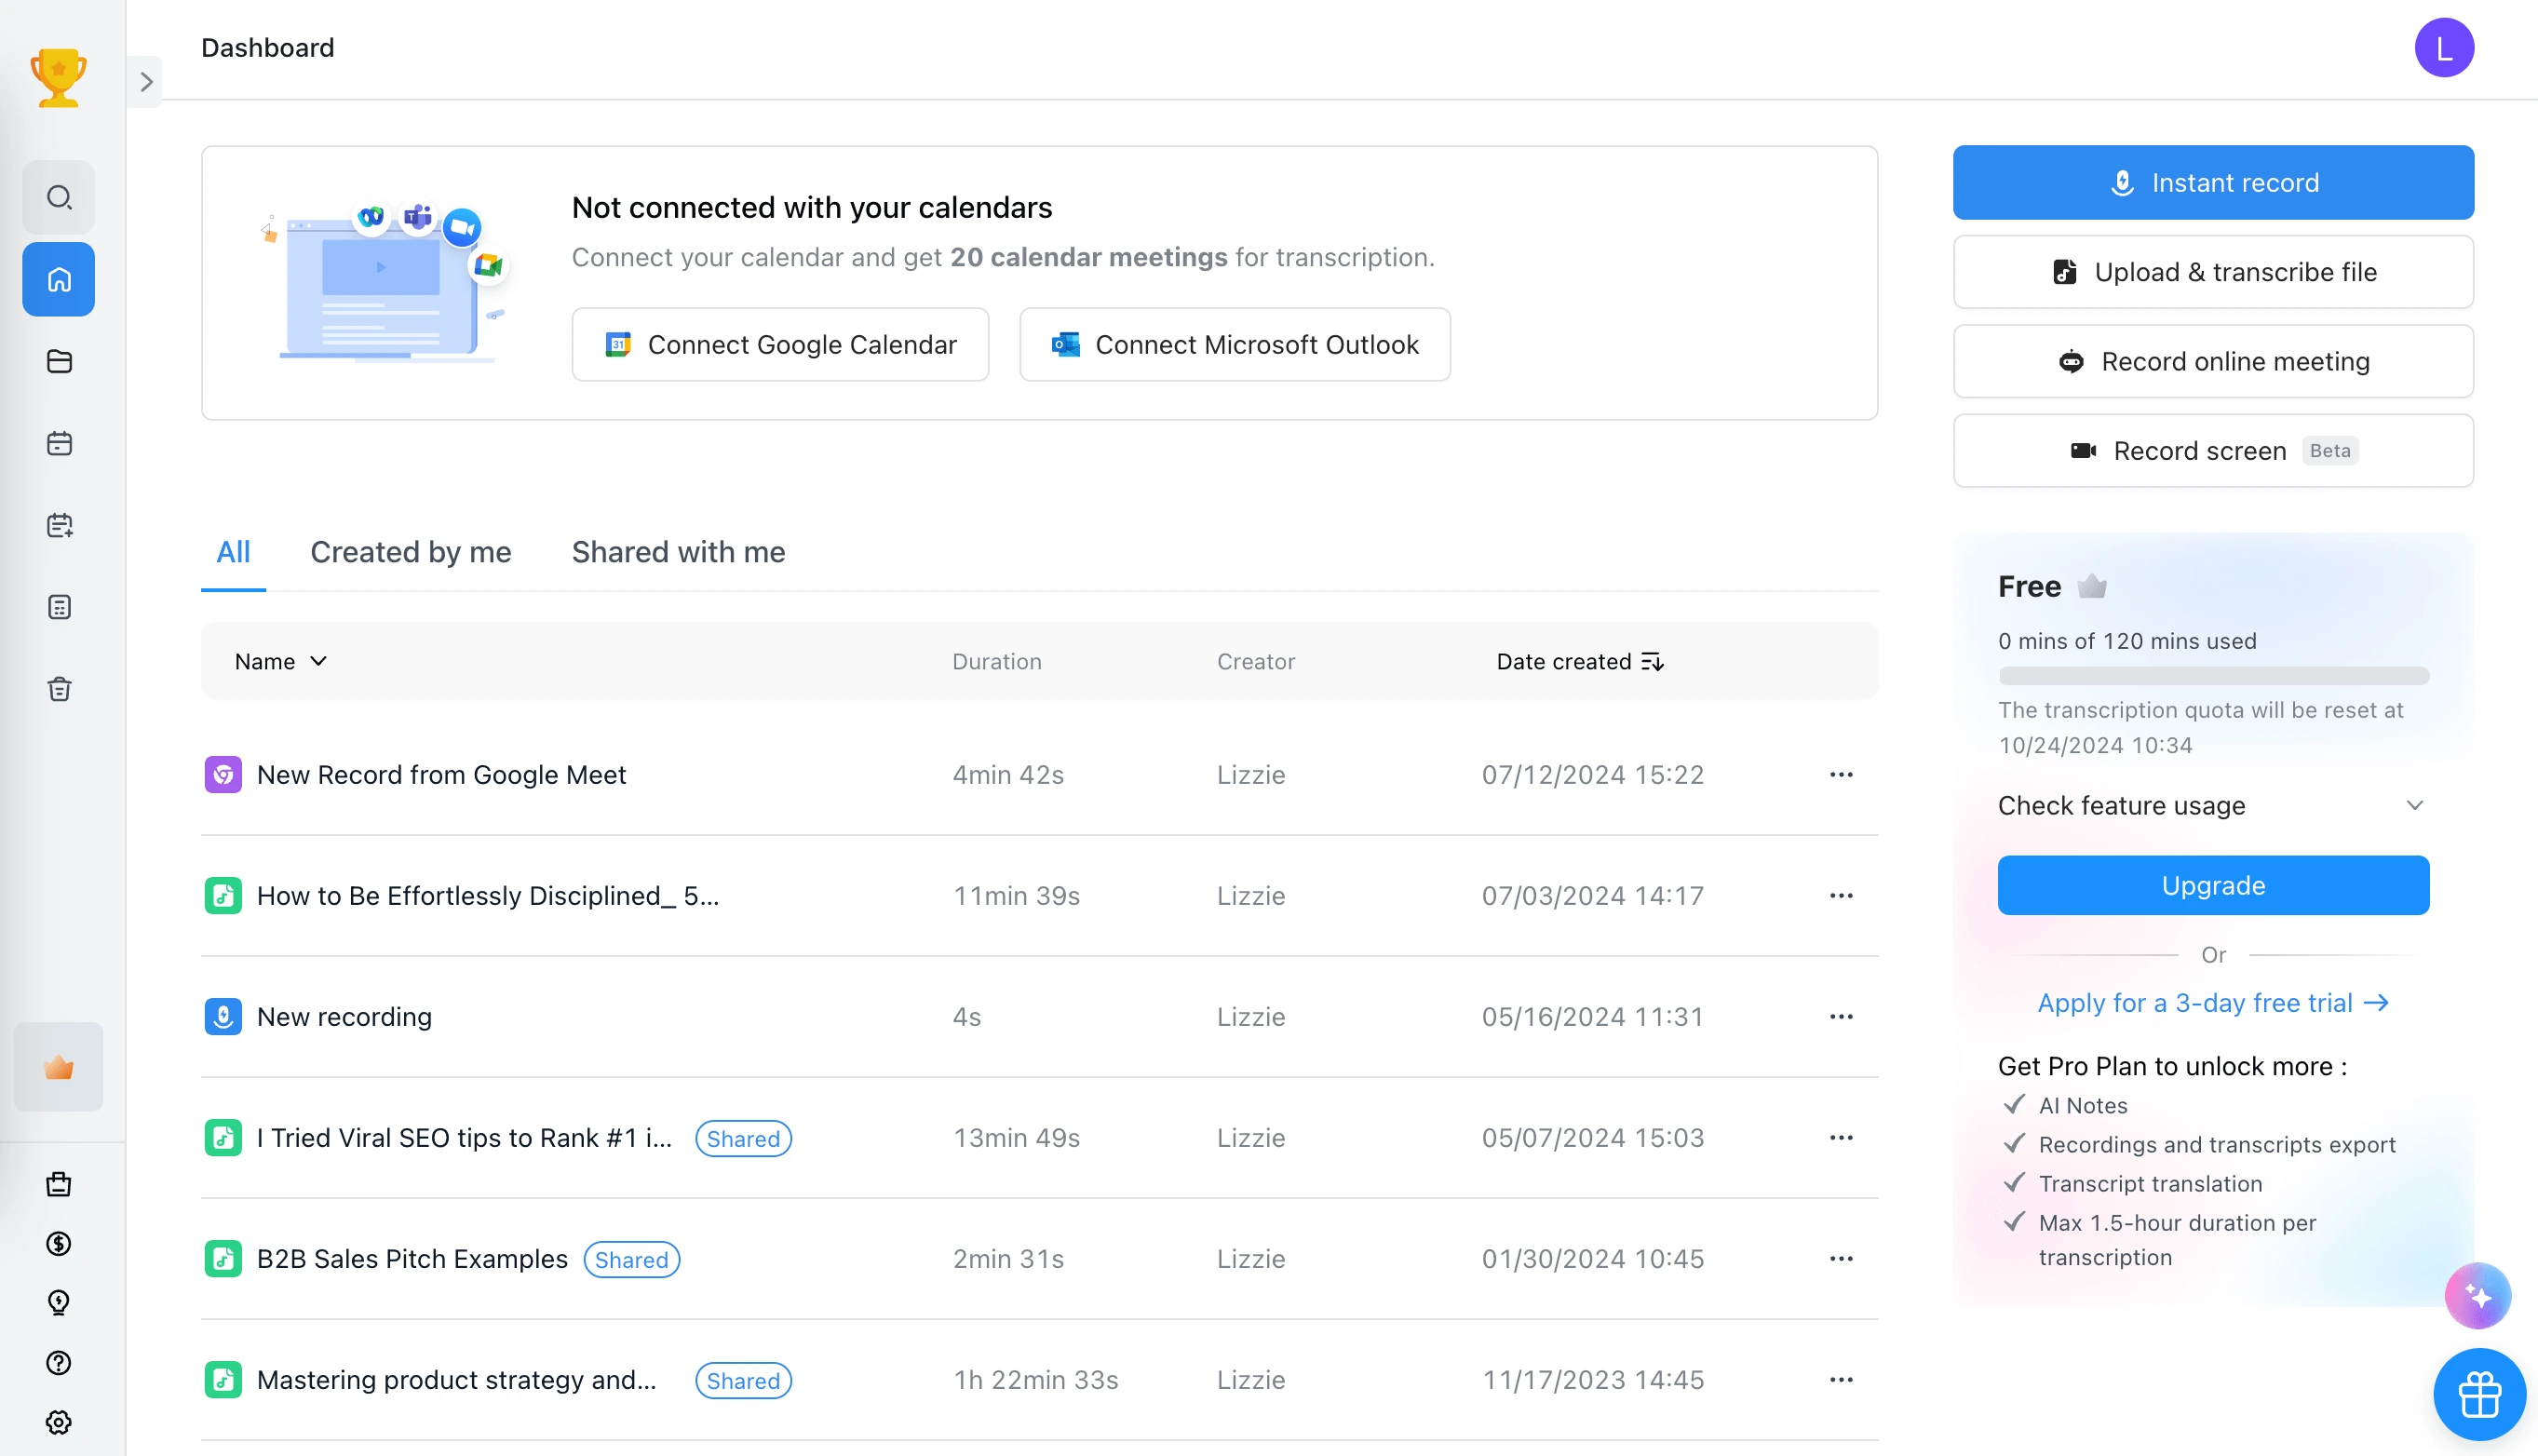Open the dollar coin sidebar icon
This screenshot has width=2538, height=1456.
[x=59, y=1243]
